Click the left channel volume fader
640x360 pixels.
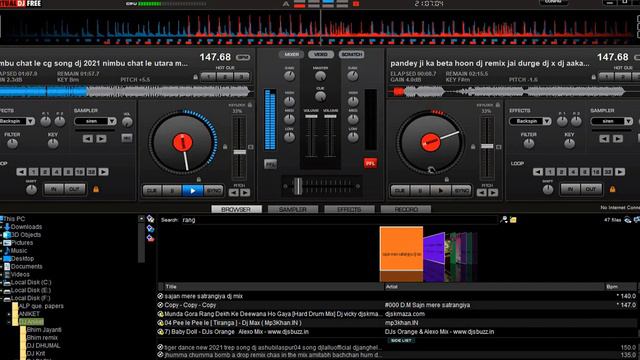(x=311, y=116)
